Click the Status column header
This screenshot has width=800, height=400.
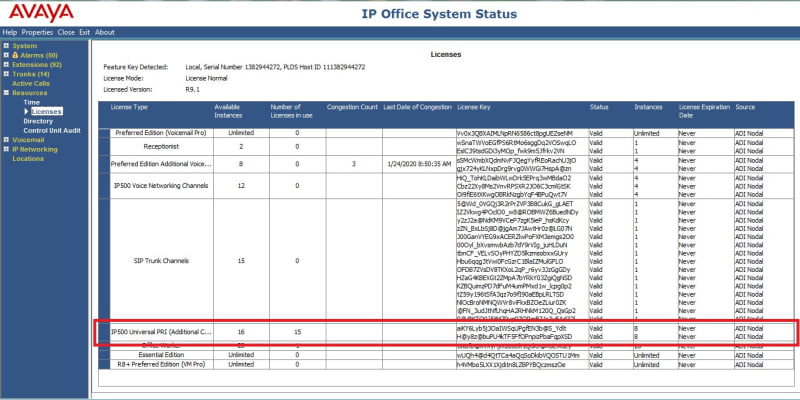598,107
